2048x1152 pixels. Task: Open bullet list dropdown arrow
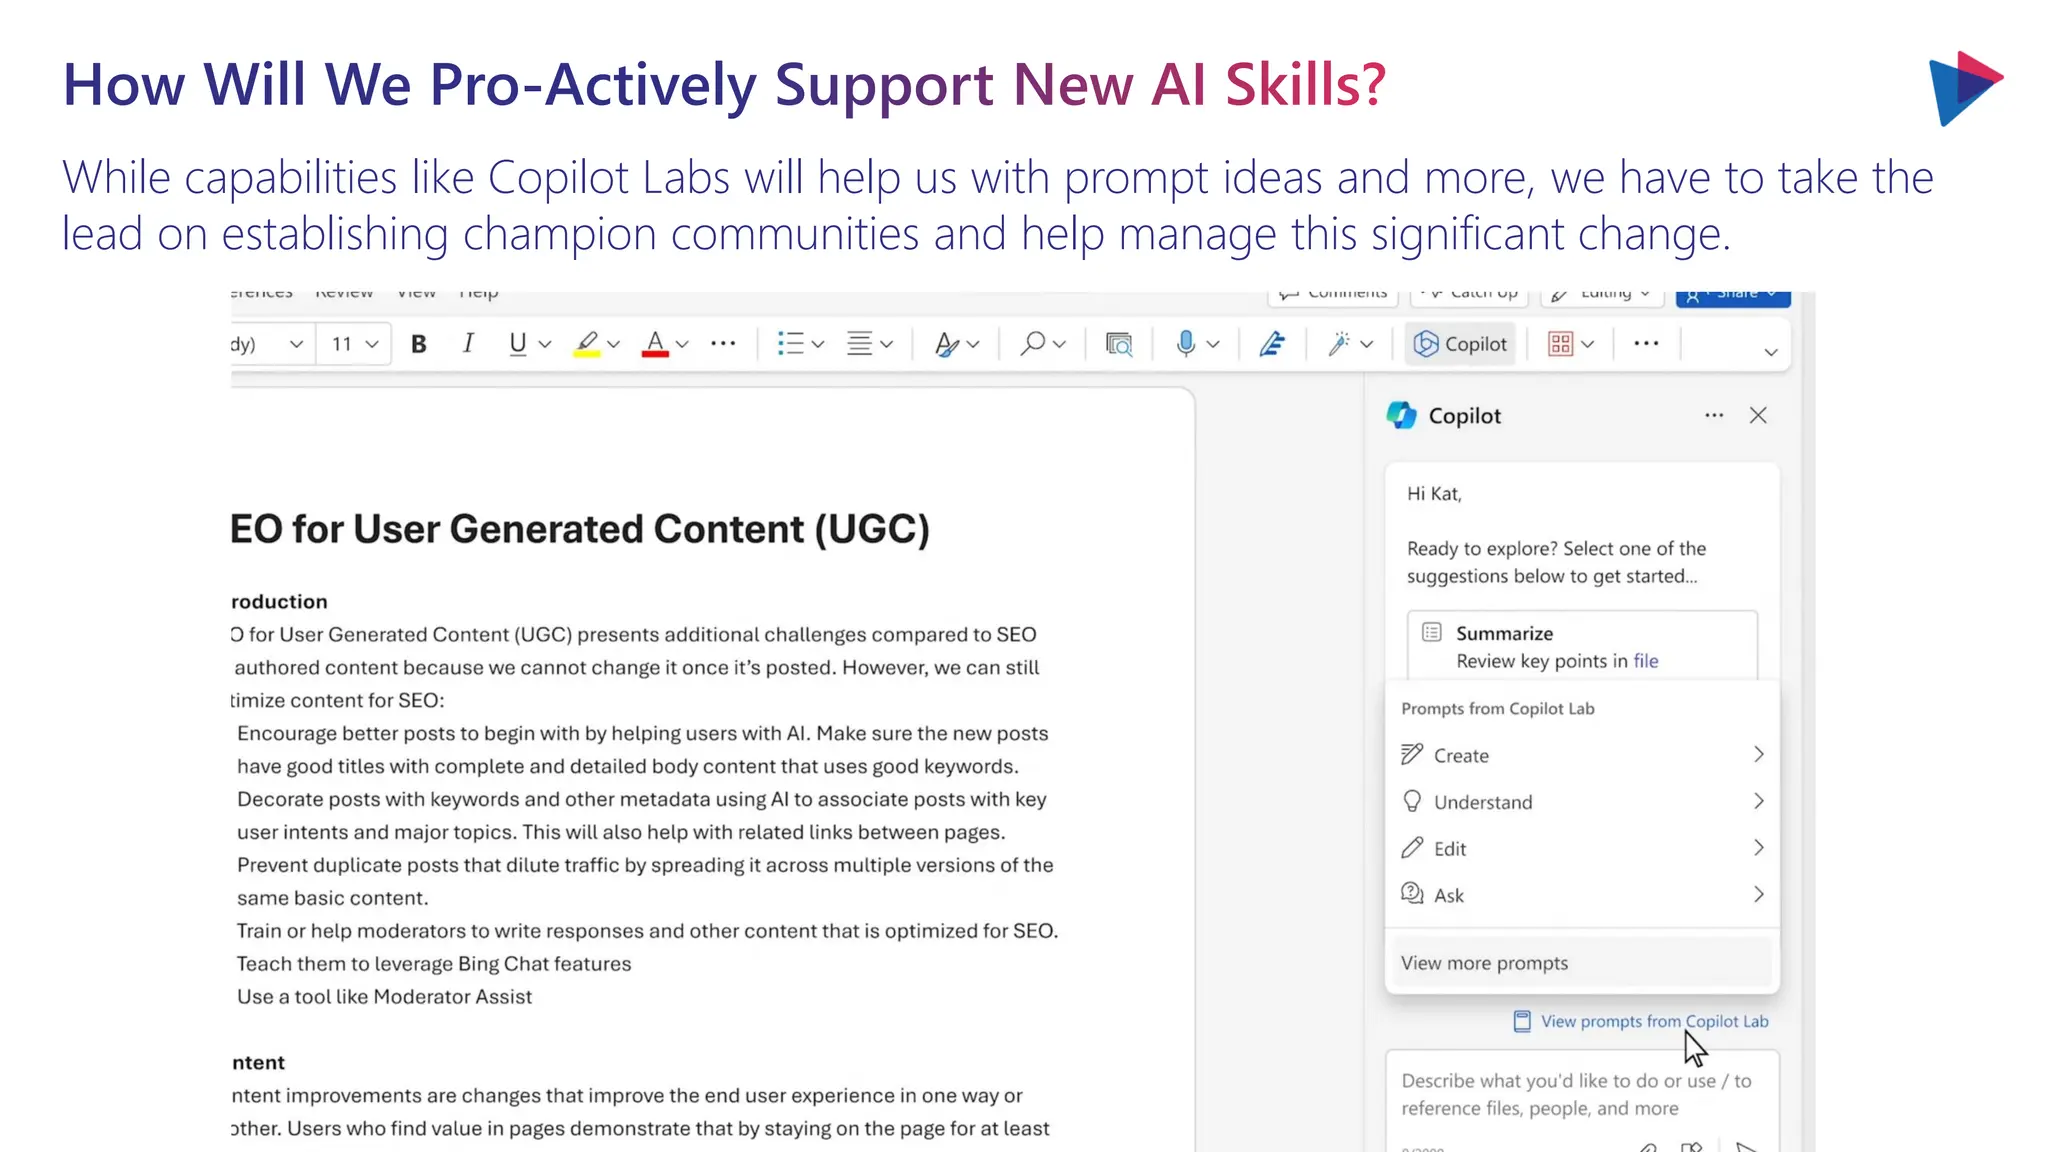(818, 344)
